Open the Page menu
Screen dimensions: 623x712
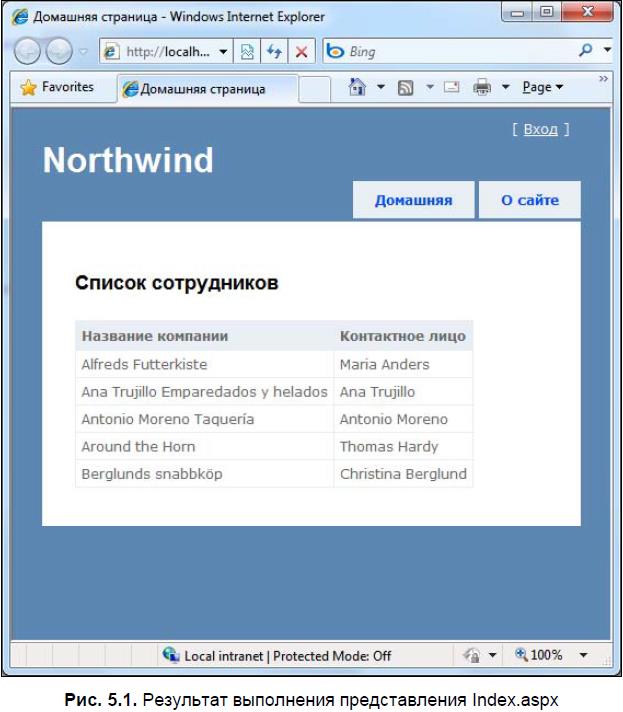point(543,87)
